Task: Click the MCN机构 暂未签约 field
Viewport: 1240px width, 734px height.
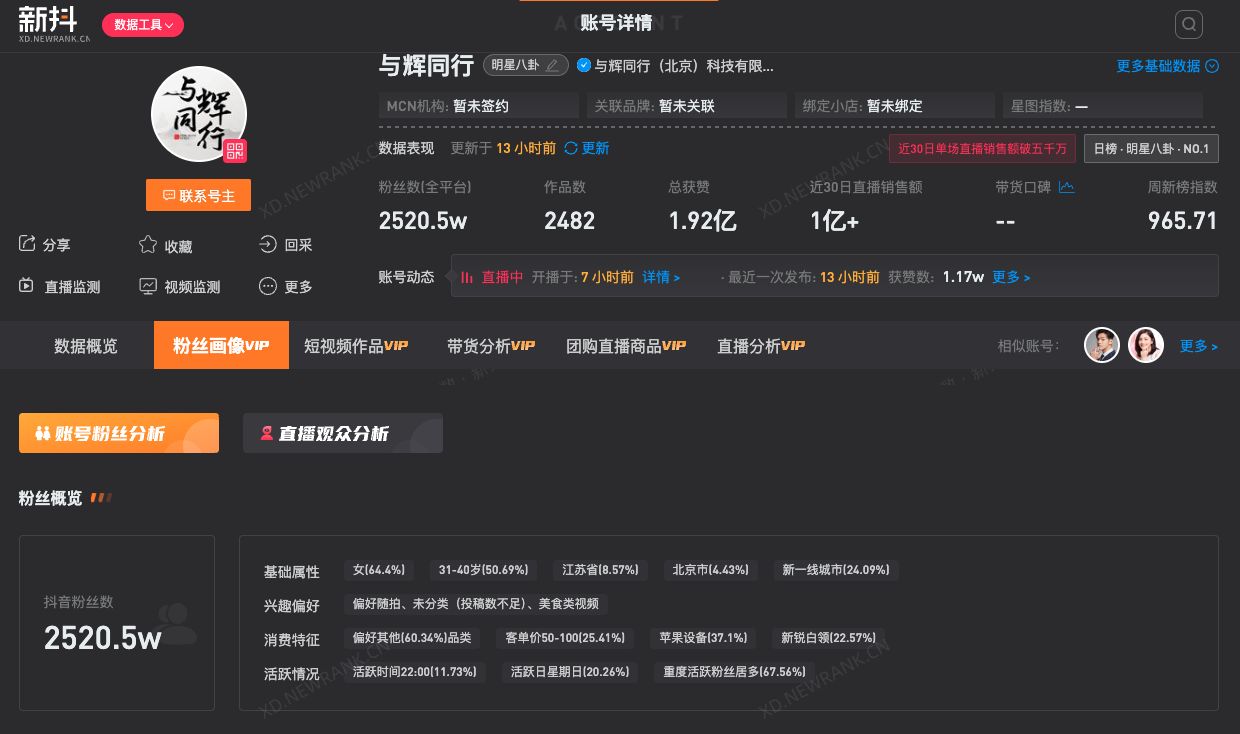Action: pyautogui.click(x=479, y=106)
